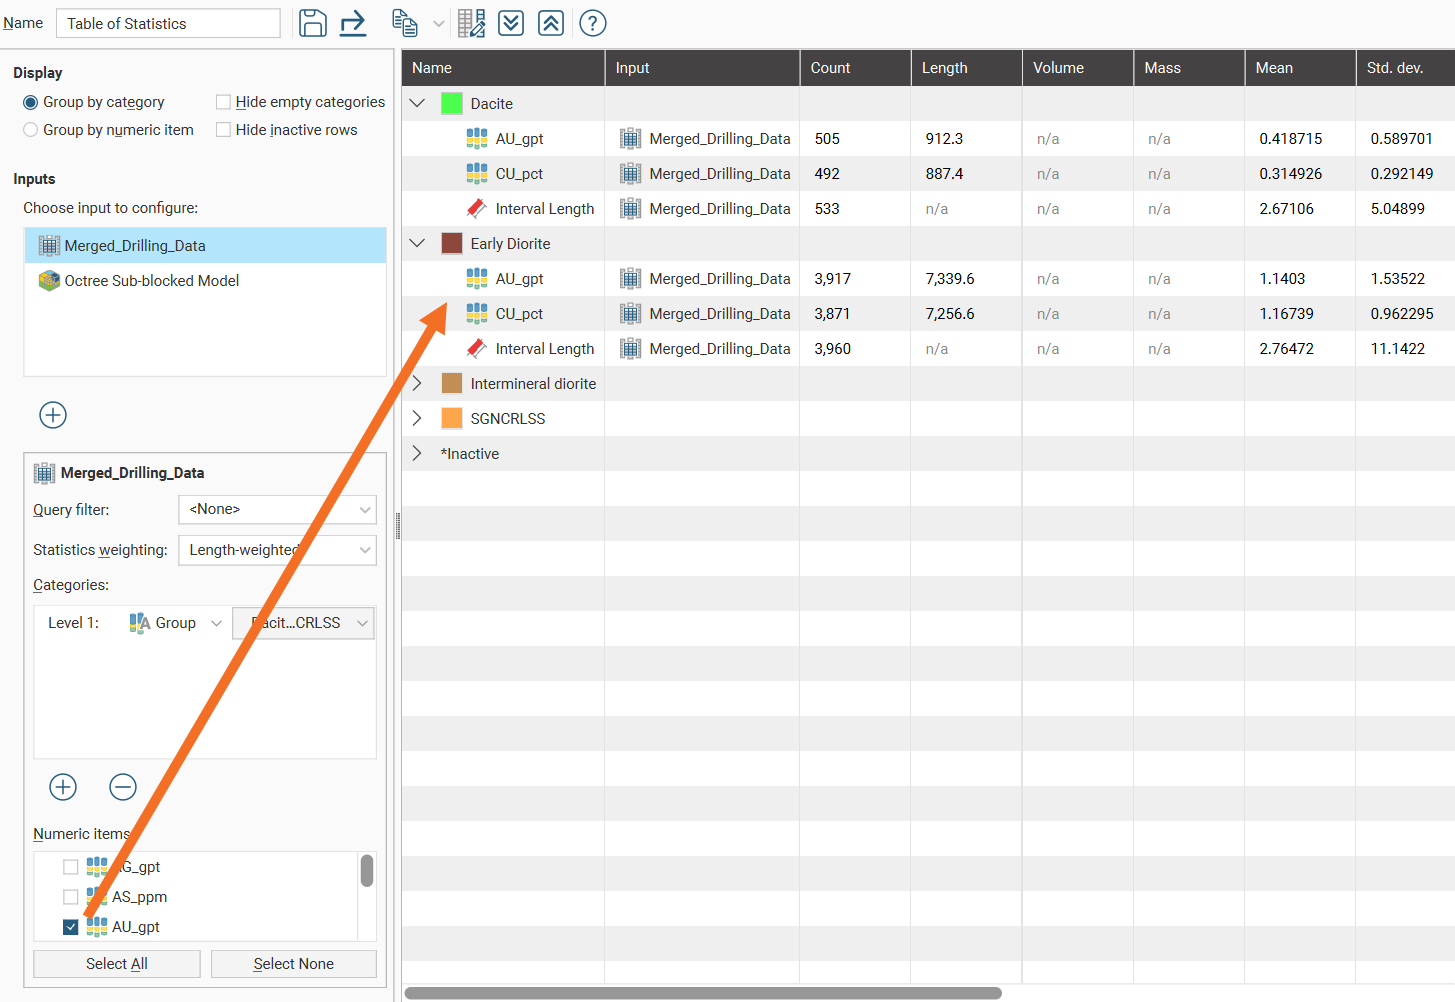Open the Edit table columns tool
This screenshot has width=1455, height=1002.
[x=471, y=23]
